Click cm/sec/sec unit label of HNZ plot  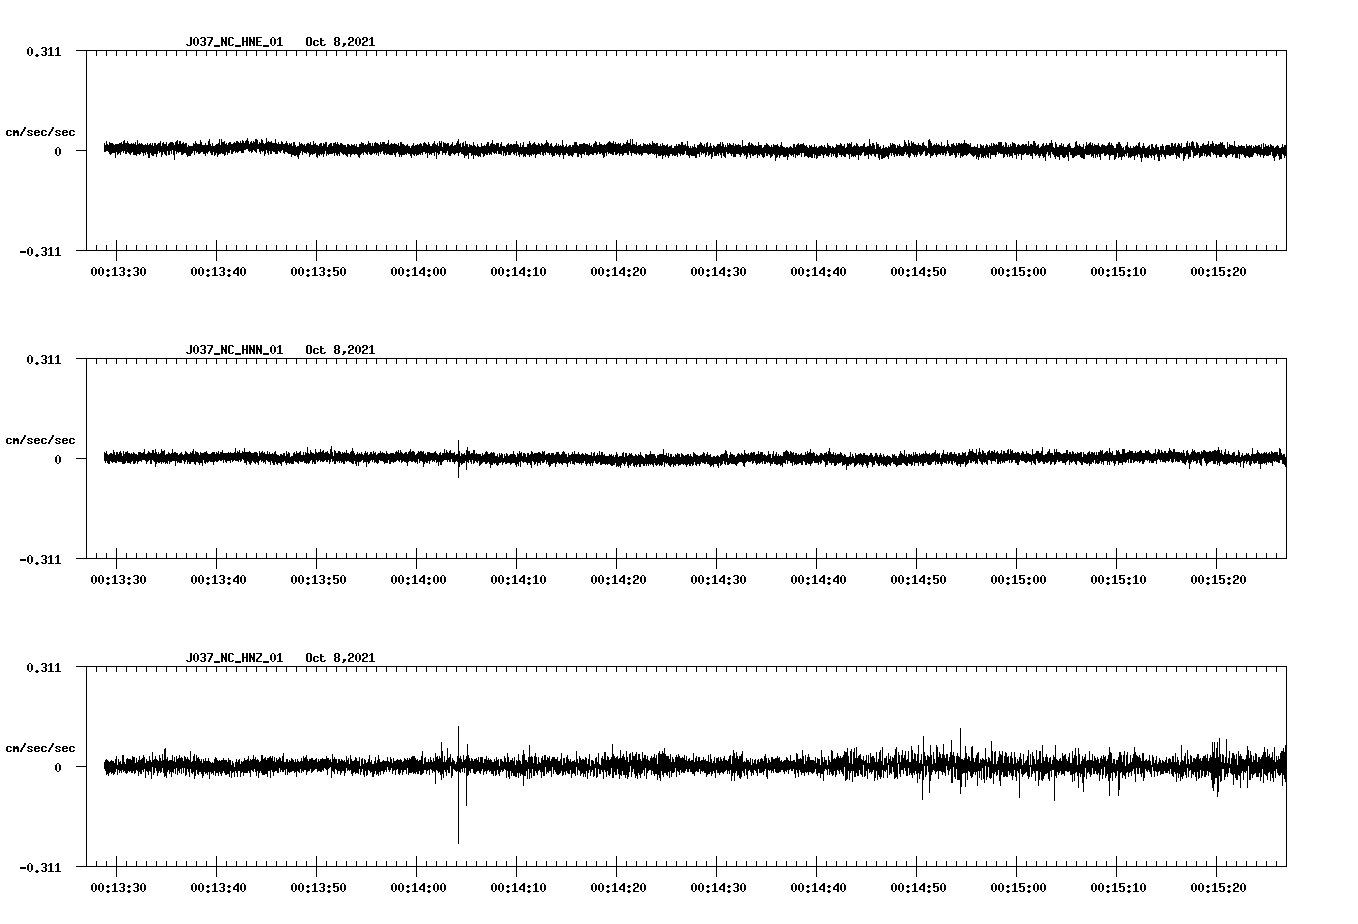click(x=40, y=748)
